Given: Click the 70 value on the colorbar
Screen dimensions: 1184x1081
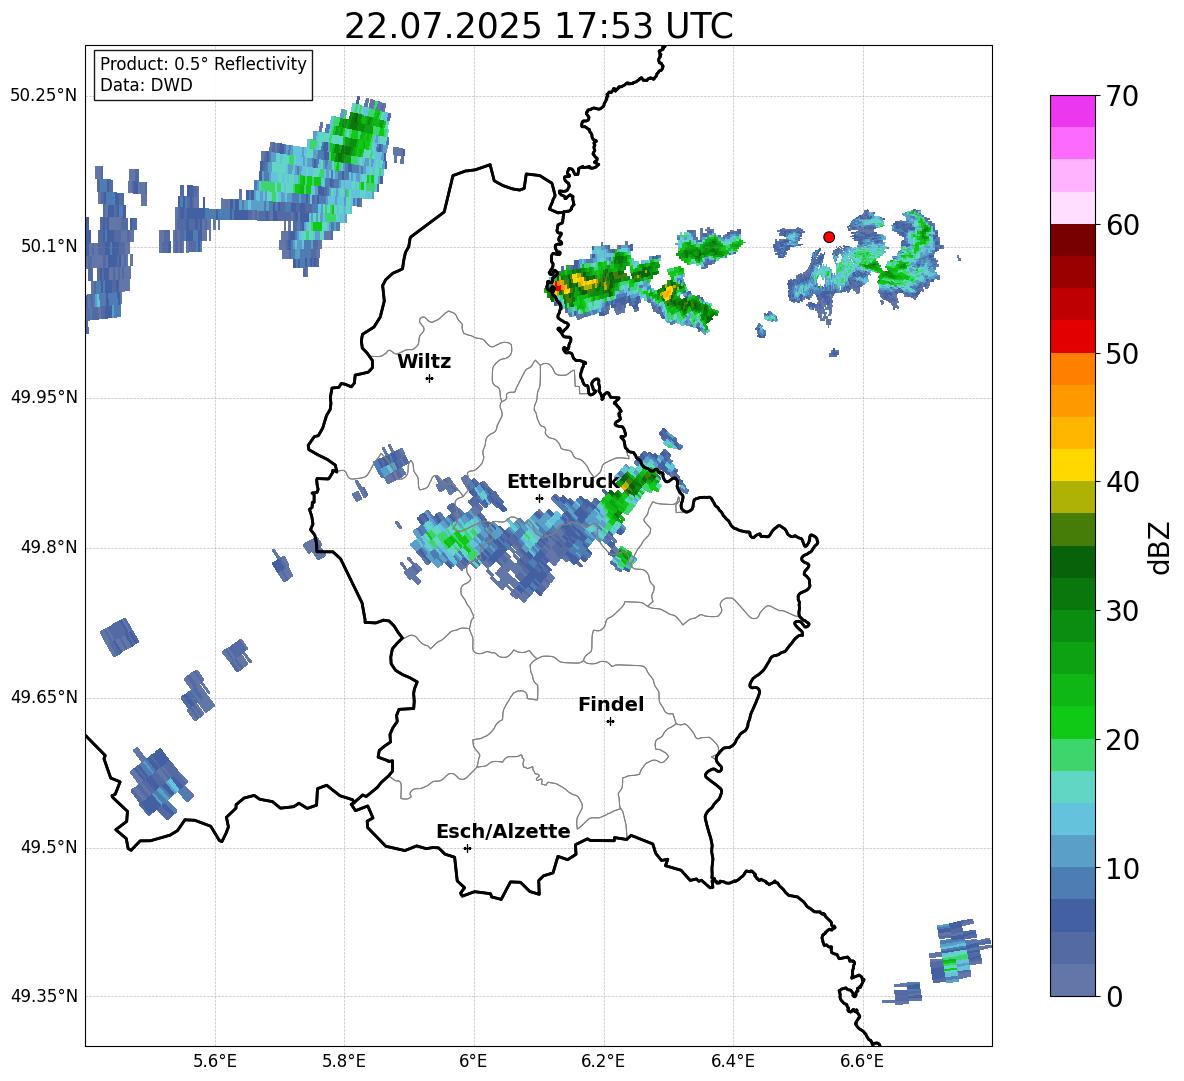Looking at the screenshot, I should pyautogui.click(x=1122, y=96).
